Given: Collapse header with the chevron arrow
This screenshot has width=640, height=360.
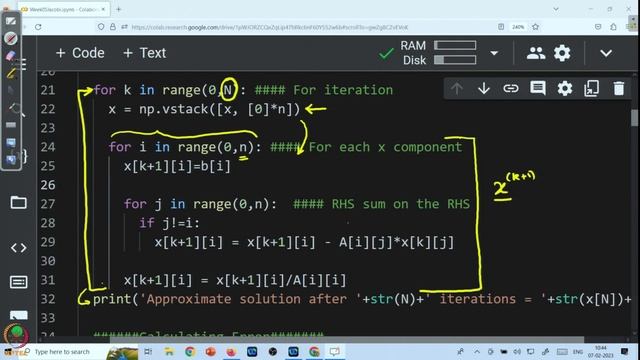Looking at the screenshot, I should [x=606, y=53].
